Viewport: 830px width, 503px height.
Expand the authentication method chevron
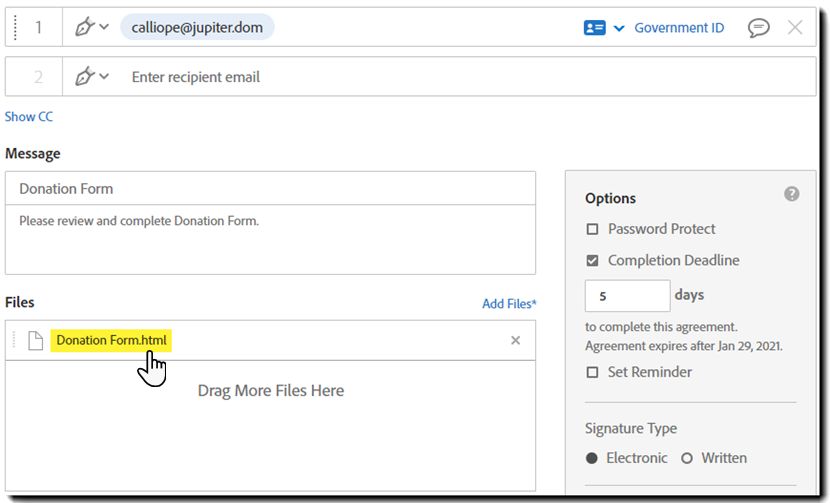[619, 28]
